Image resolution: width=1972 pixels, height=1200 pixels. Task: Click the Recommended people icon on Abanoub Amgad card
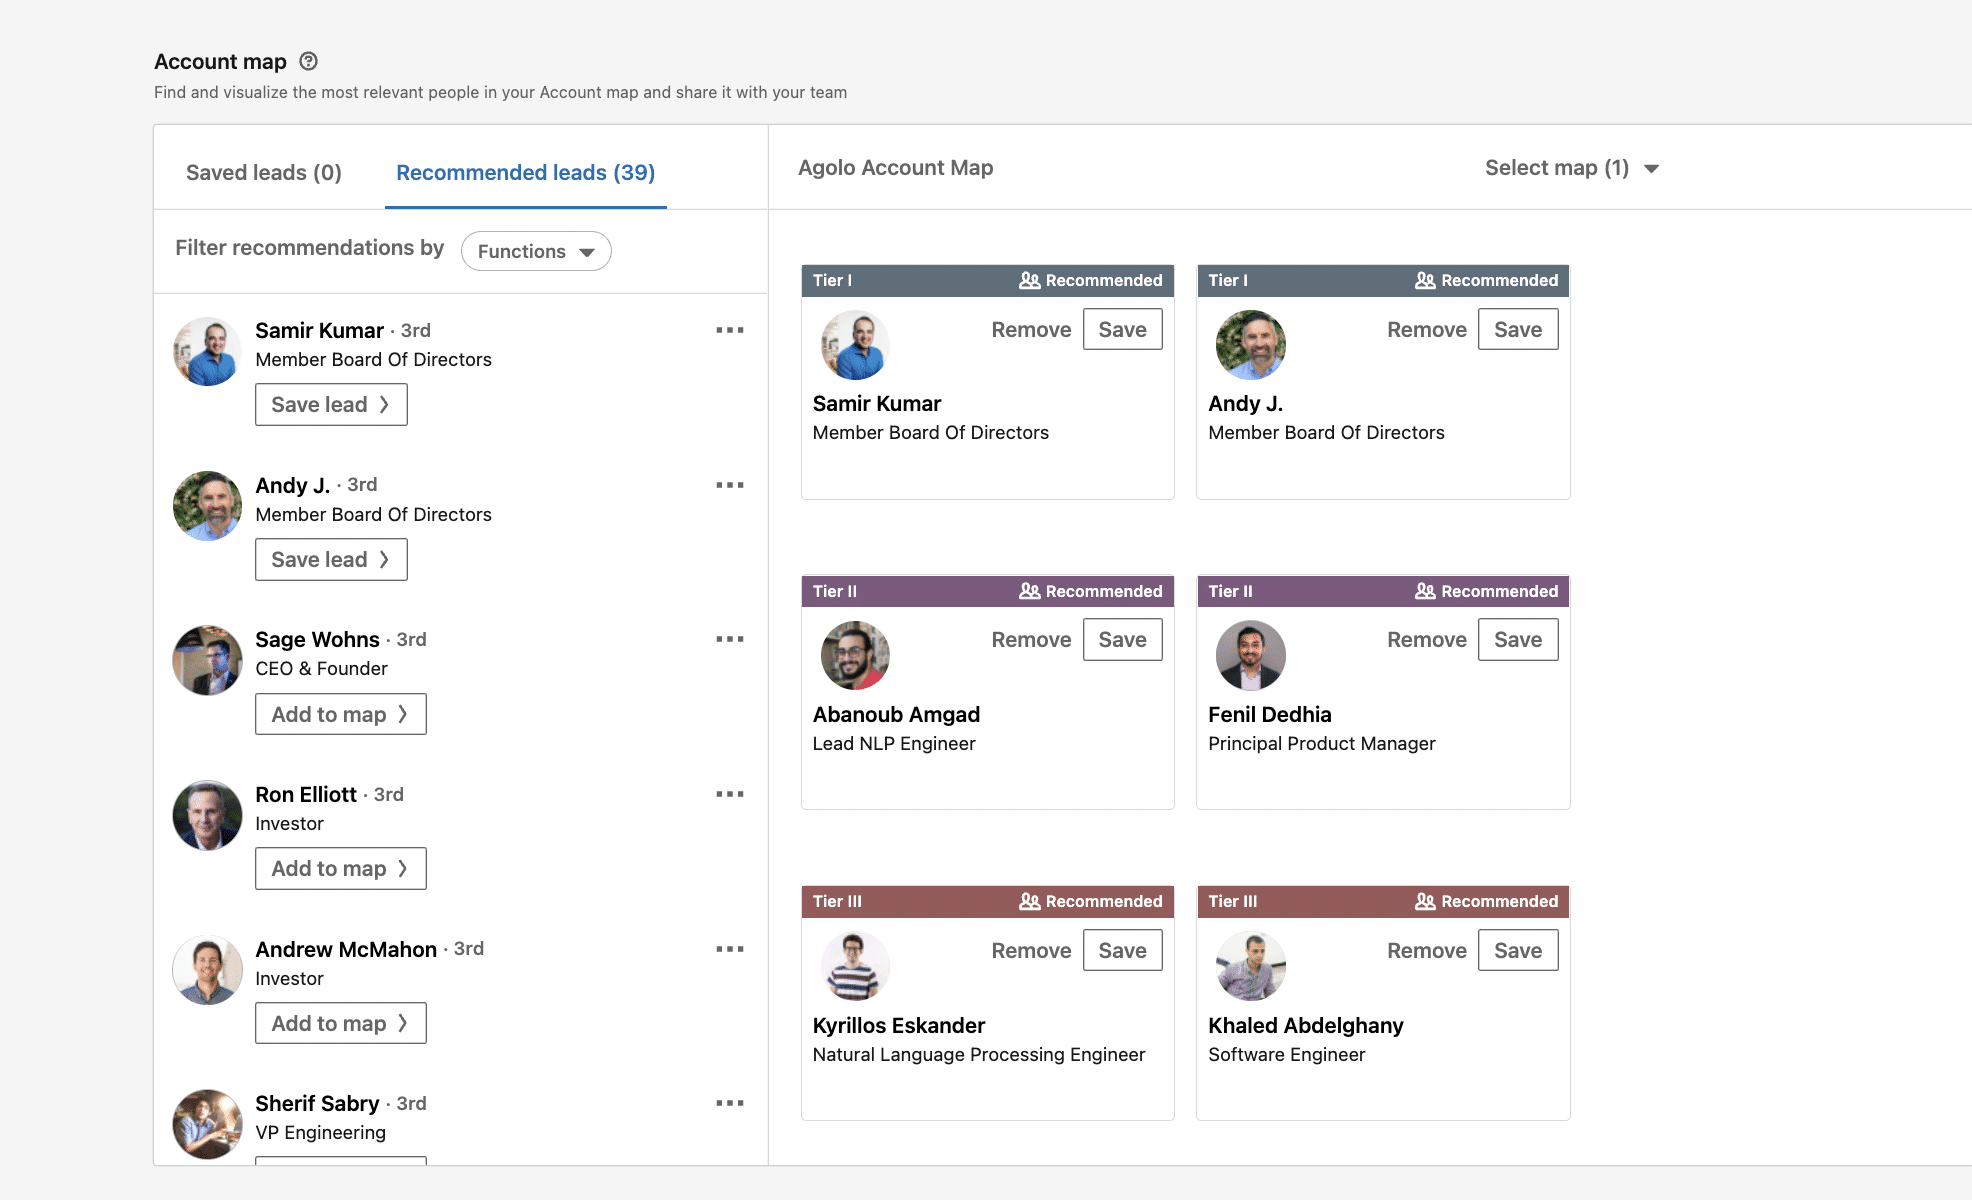point(1030,591)
